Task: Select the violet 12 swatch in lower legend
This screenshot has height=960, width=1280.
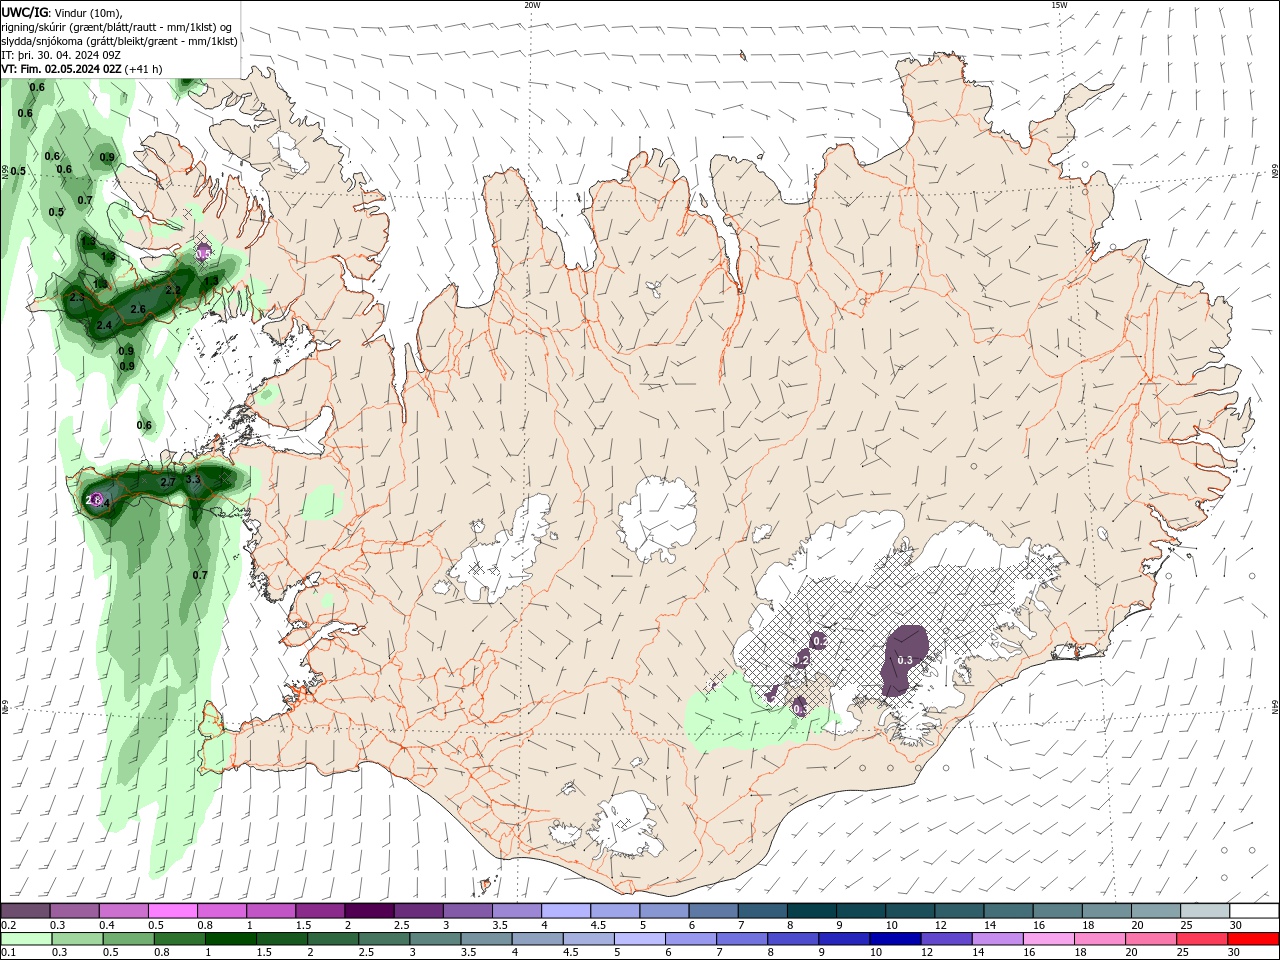Action: 946,939
